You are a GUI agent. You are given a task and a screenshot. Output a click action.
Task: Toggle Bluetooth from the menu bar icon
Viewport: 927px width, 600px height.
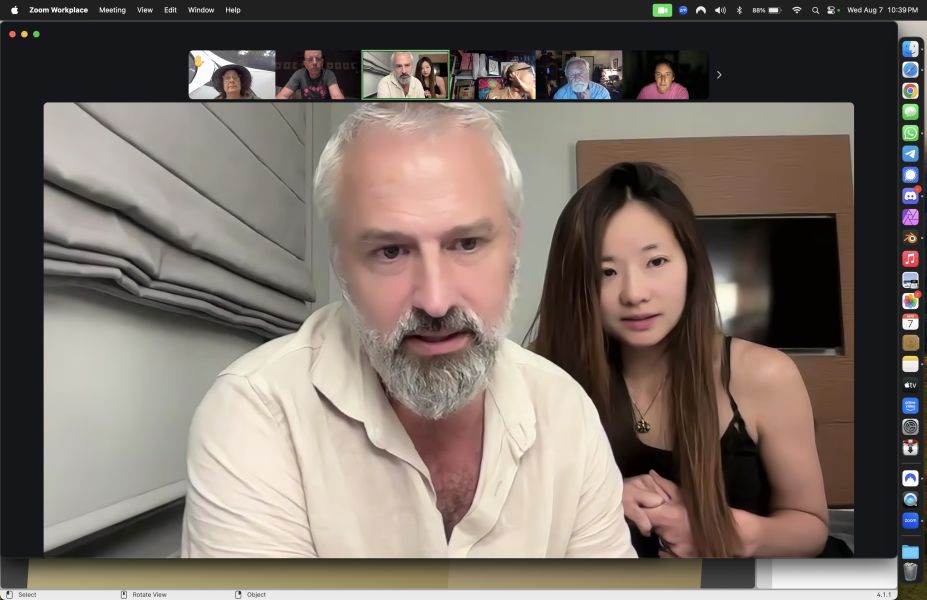tap(739, 10)
